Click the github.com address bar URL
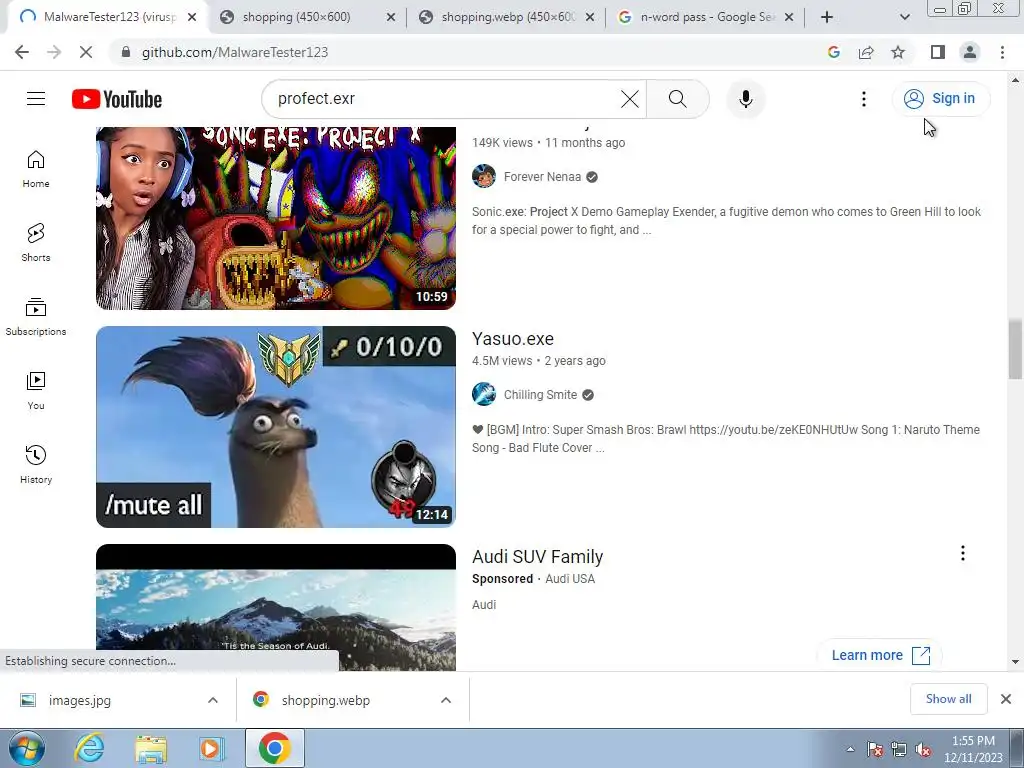The image size is (1024, 768). [235, 52]
